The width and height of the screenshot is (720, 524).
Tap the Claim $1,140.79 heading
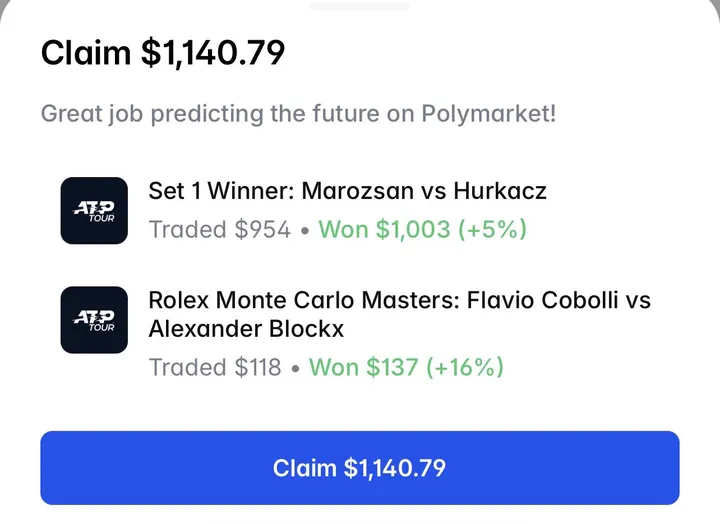163,53
